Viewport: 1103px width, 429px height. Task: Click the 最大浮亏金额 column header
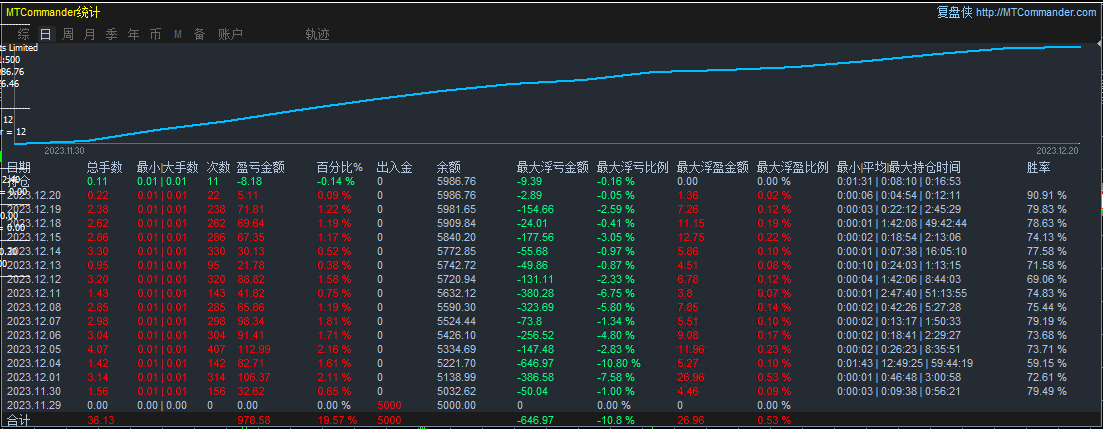[x=552, y=167]
